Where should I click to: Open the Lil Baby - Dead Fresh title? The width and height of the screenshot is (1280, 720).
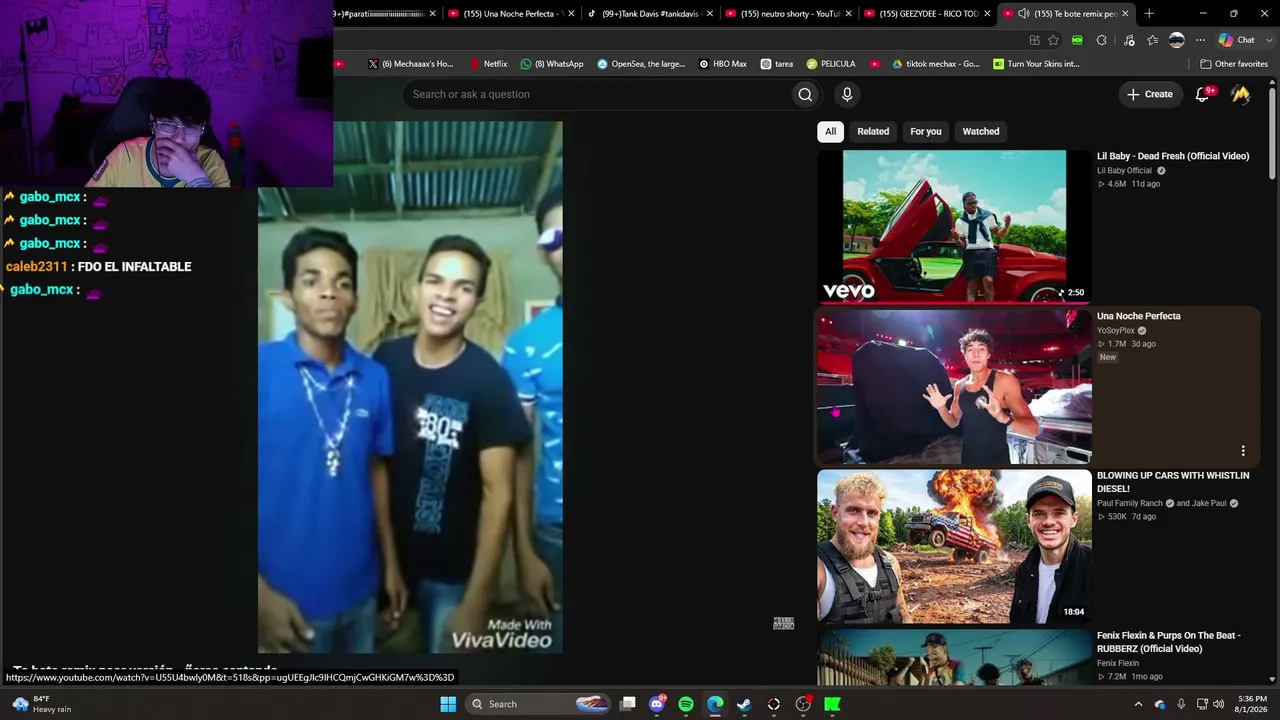tap(1173, 156)
